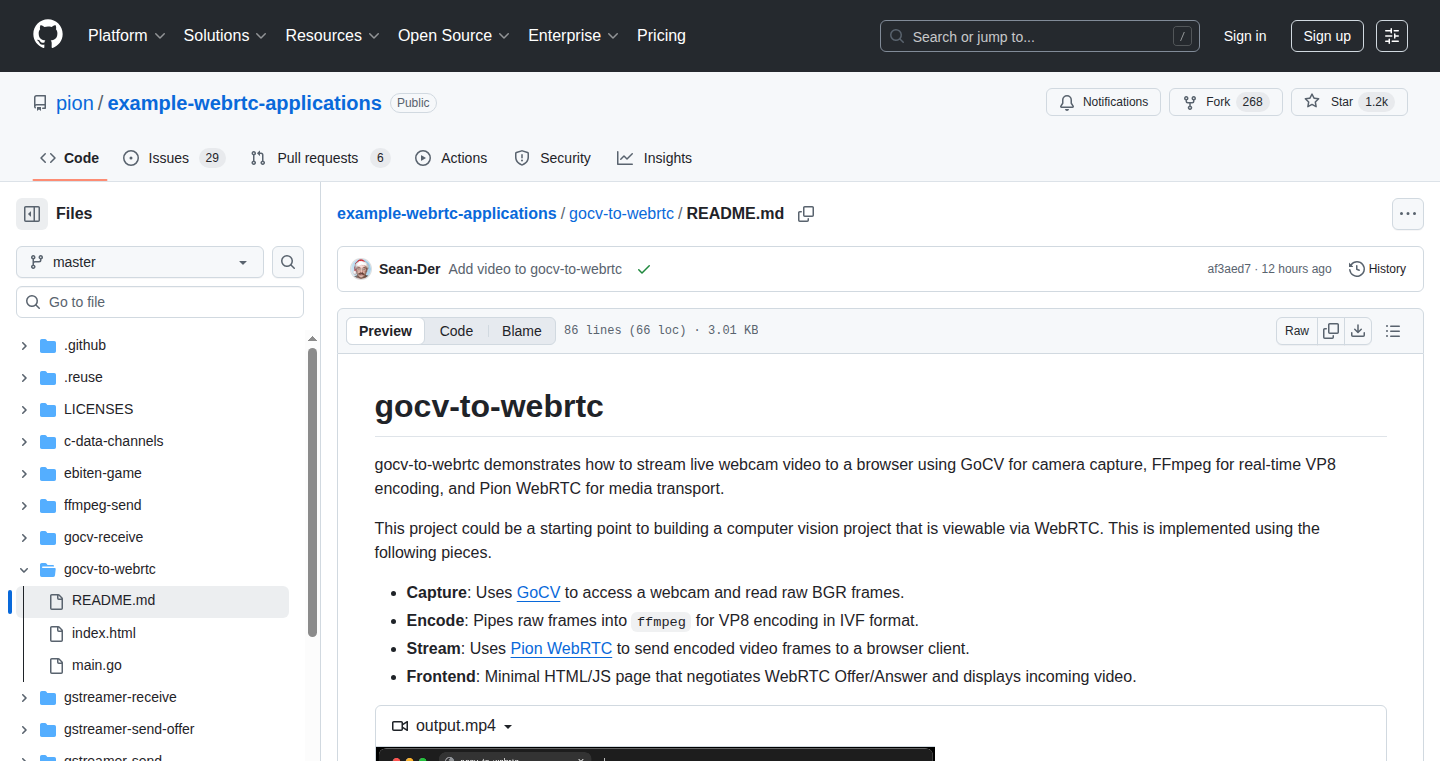This screenshot has width=1440, height=761.
Task: Open the Open Source dropdown menu
Action: click(454, 35)
